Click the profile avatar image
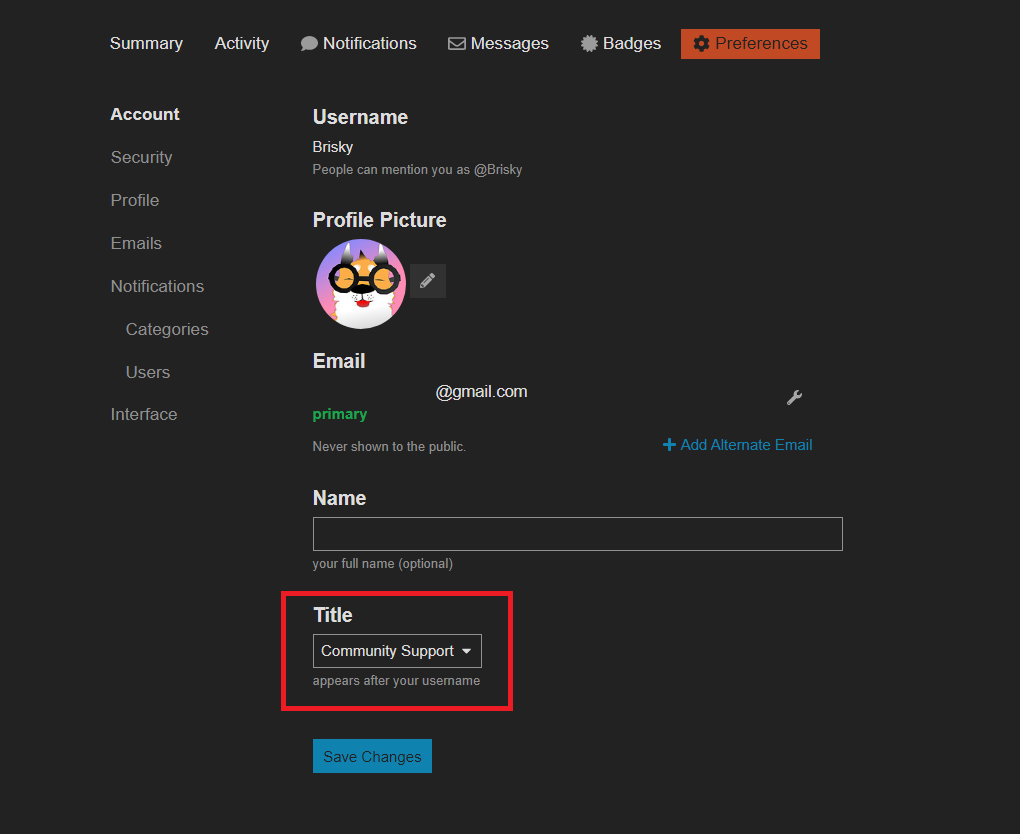The image size is (1020, 834). tap(360, 284)
